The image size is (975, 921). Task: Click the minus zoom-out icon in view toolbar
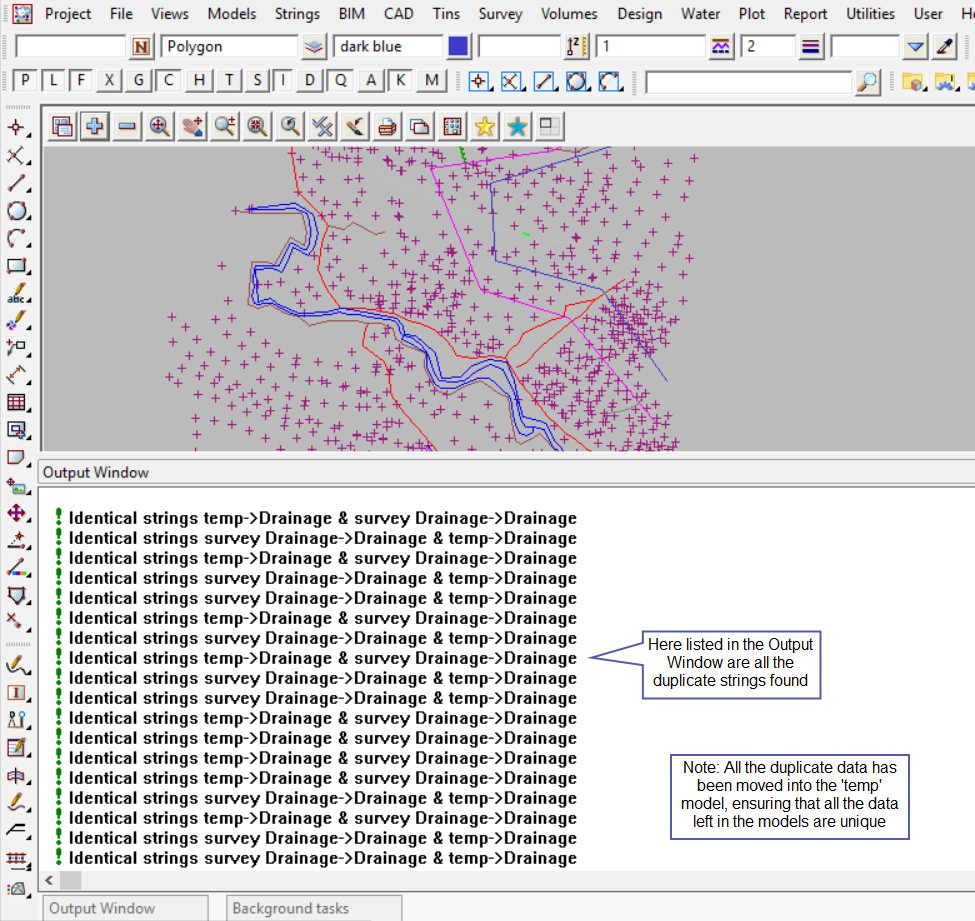coord(127,126)
